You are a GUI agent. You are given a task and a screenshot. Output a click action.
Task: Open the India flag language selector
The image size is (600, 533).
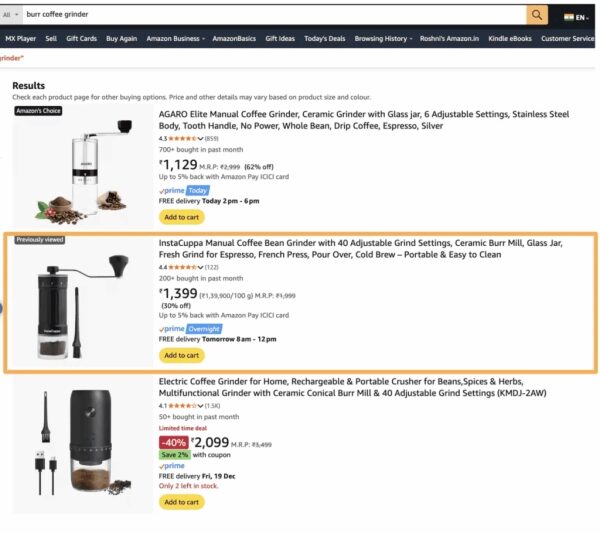click(574, 17)
